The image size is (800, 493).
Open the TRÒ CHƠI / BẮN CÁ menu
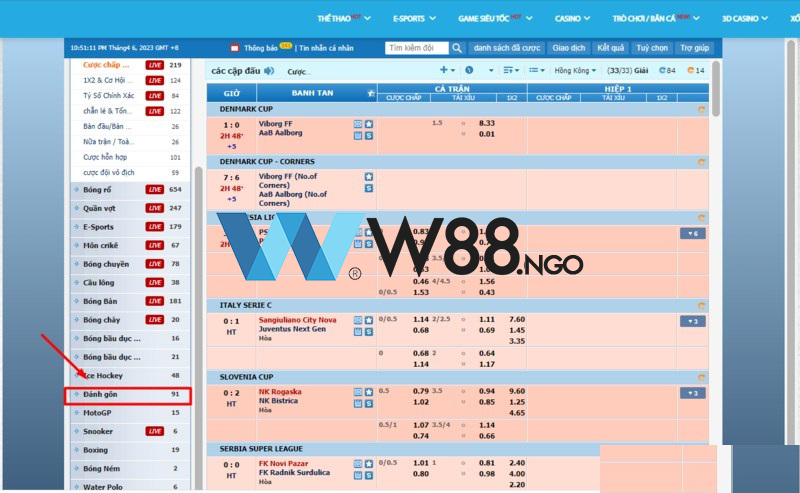656,18
